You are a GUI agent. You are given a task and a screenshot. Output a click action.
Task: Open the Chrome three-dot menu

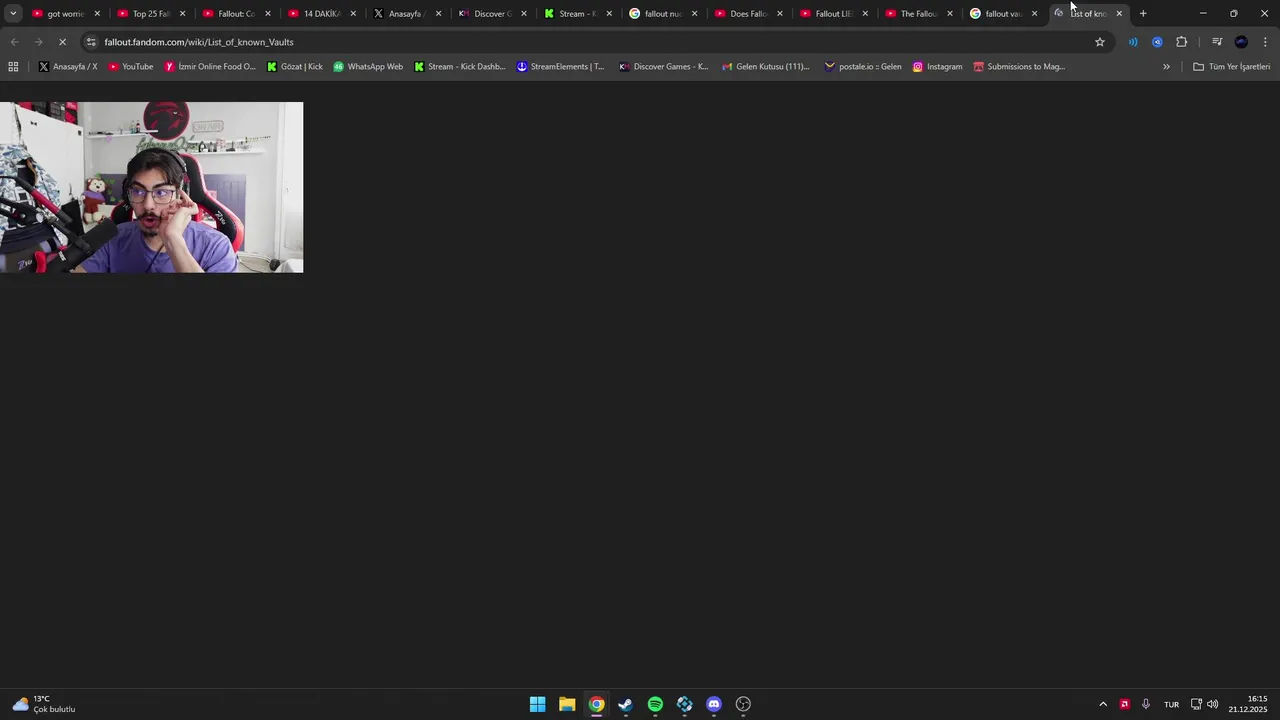1266,42
